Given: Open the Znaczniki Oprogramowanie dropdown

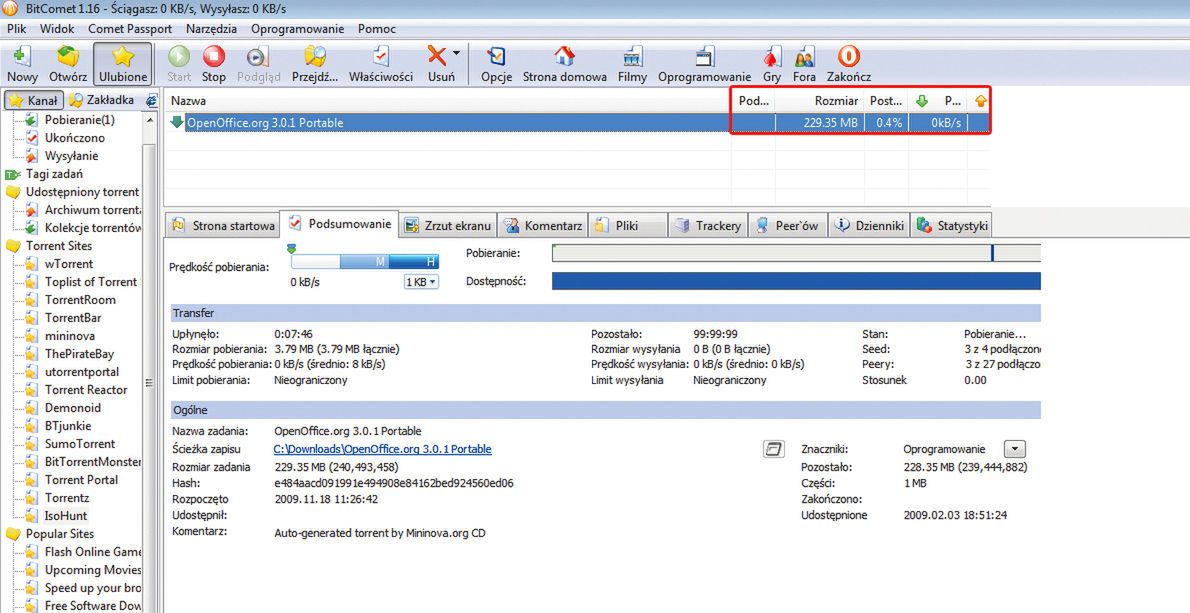Looking at the screenshot, I should 1015,449.
